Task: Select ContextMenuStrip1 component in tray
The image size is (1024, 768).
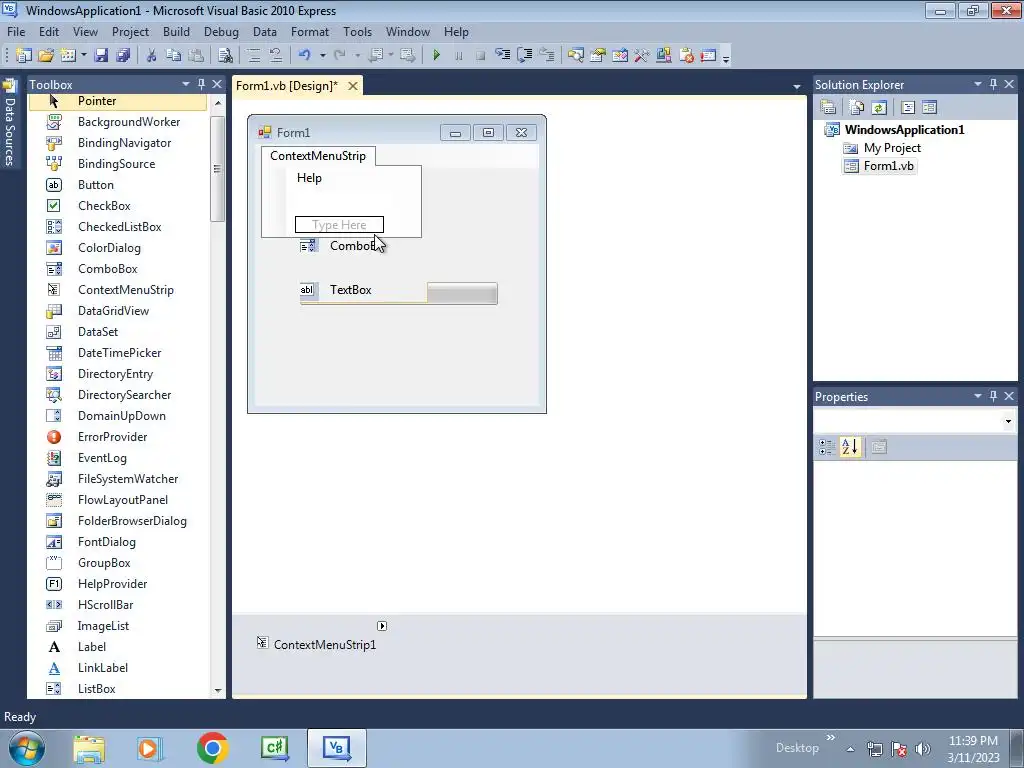Action: click(317, 645)
